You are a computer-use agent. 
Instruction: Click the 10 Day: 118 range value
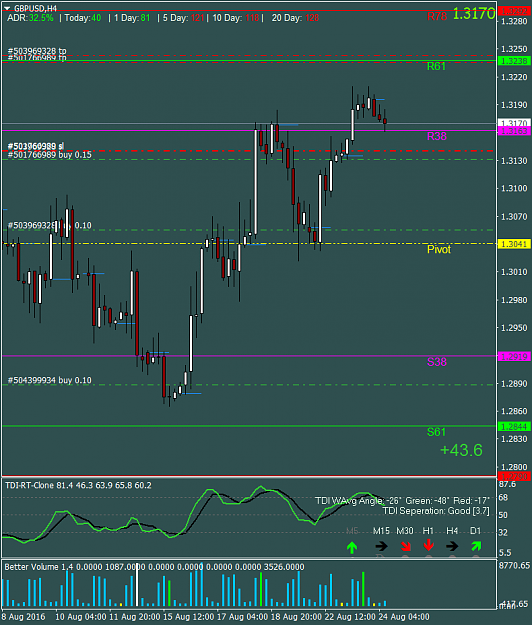(236, 18)
